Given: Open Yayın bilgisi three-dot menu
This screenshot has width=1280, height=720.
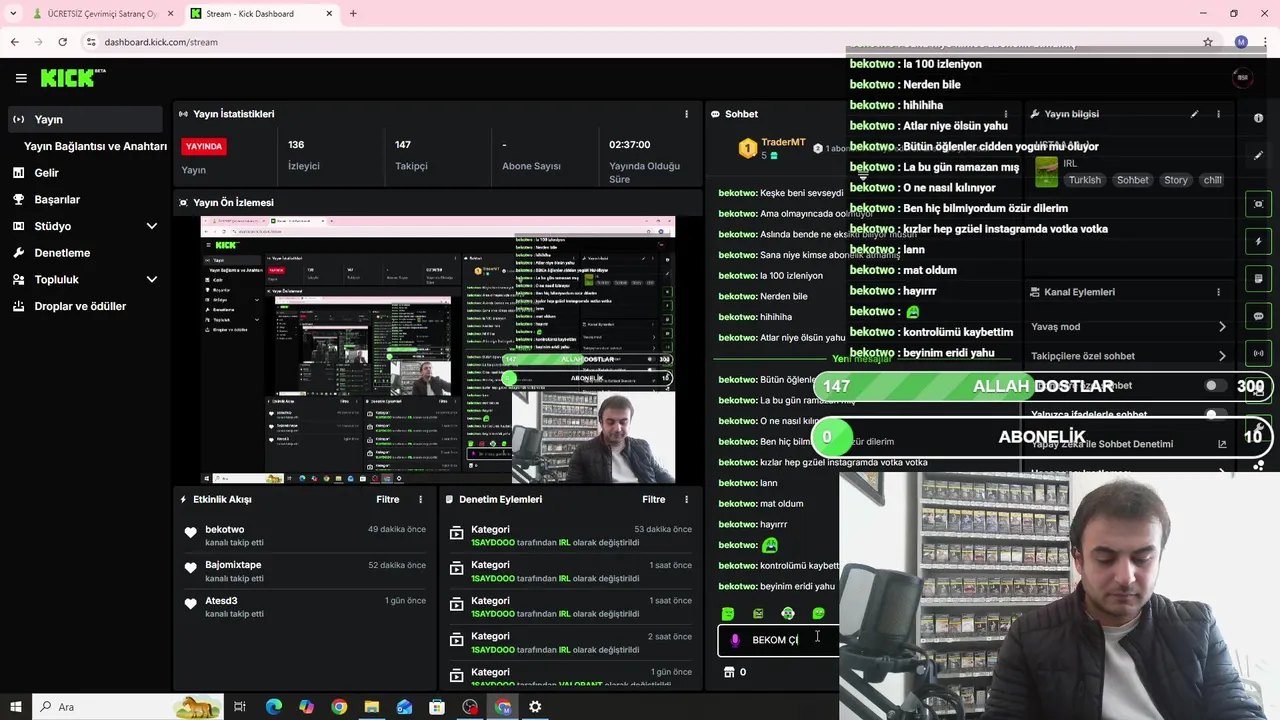Looking at the screenshot, I should tap(1218, 114).
